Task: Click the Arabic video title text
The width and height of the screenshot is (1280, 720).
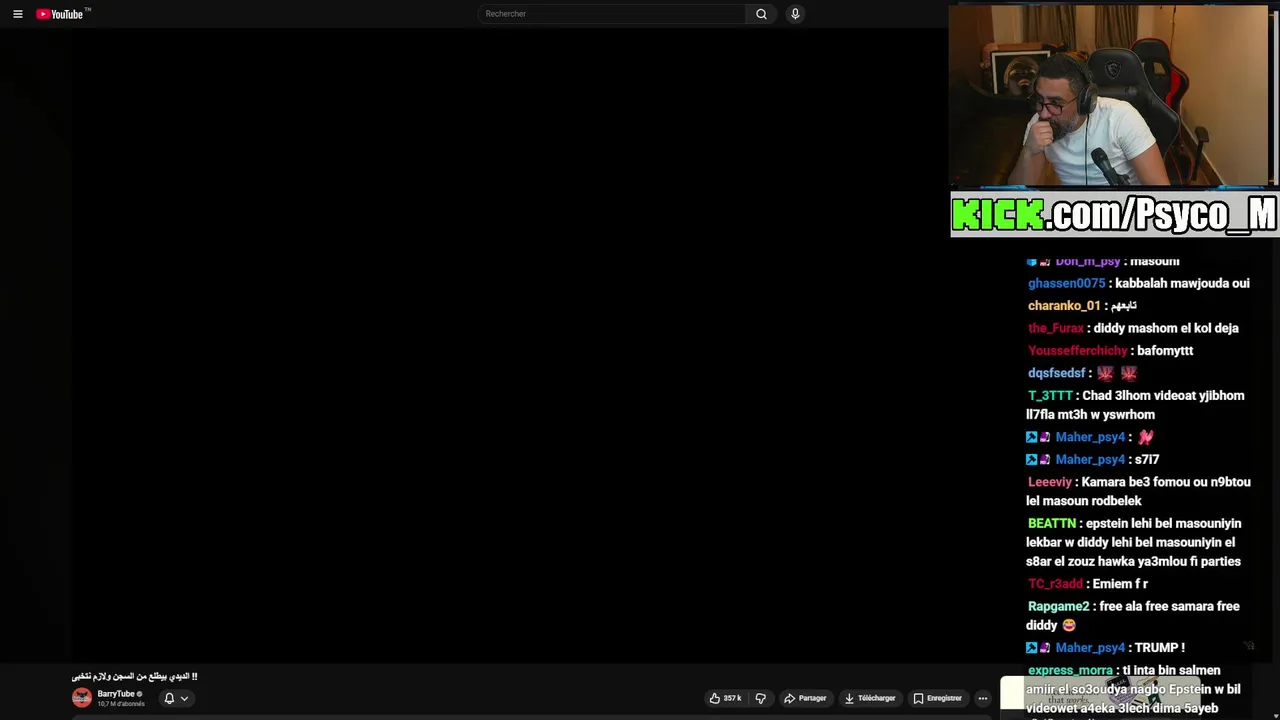Action: tap(134, 677)
